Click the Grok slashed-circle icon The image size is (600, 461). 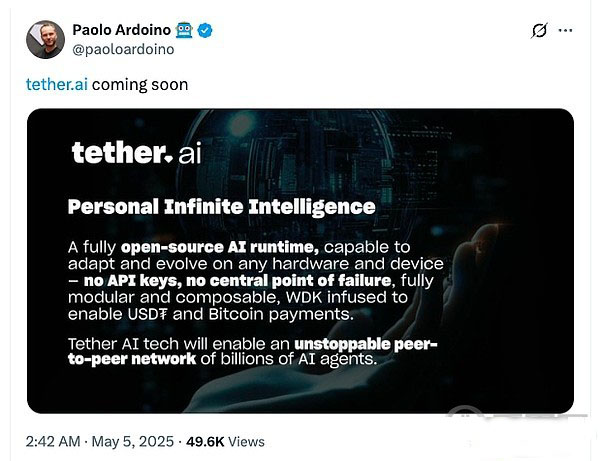[539, 31]
